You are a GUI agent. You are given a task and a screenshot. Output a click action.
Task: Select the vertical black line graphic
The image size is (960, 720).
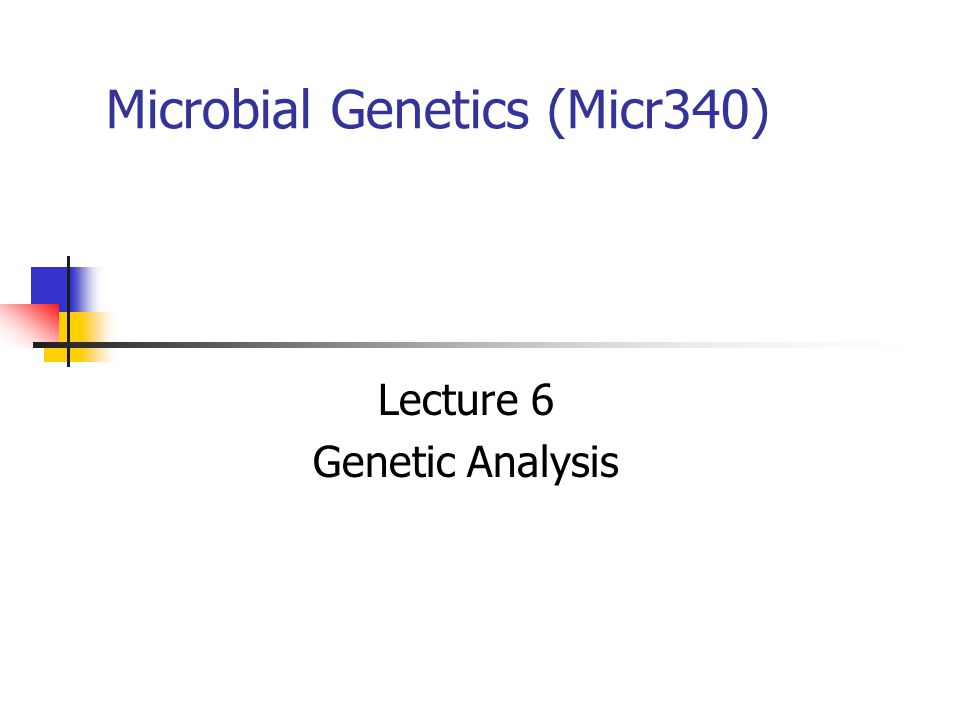tap(68, 311)
